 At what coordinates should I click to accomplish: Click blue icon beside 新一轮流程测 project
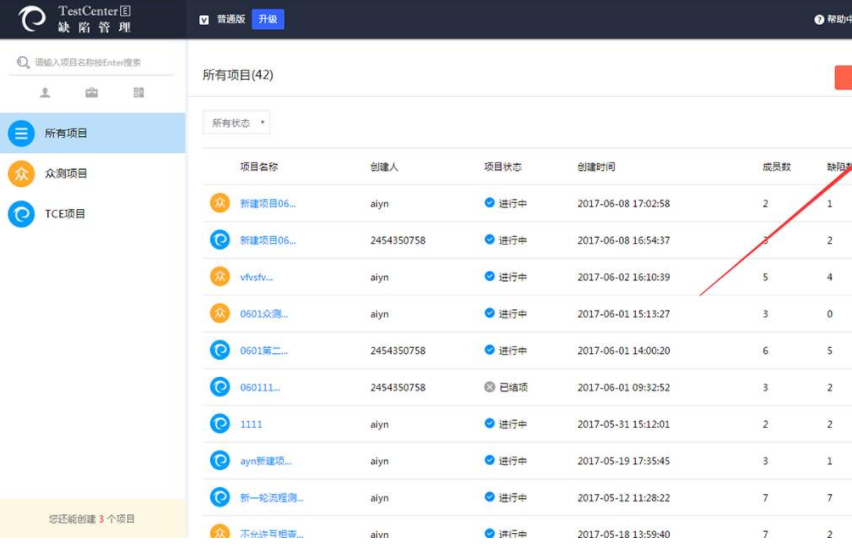coord(220,498)
